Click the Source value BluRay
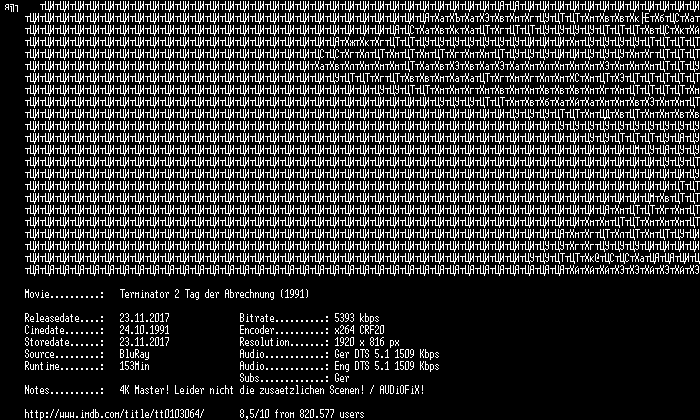This screenshot has width=700, height=420. click(134, 354)
